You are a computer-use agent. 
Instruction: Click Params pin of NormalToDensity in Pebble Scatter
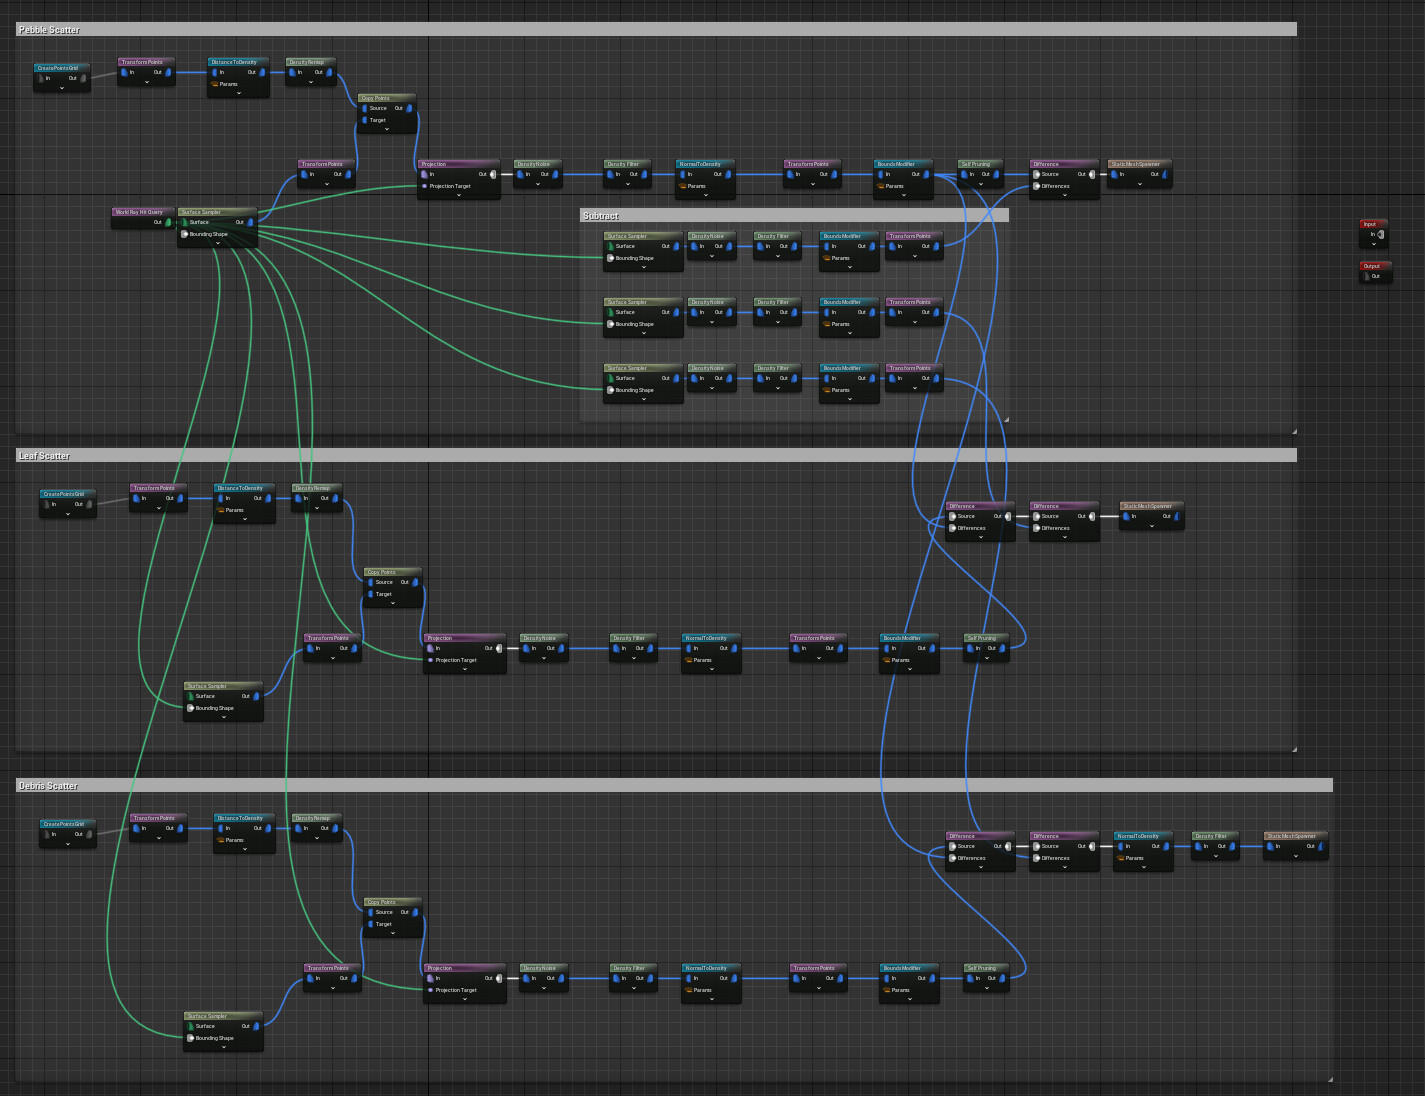point(683,186)
